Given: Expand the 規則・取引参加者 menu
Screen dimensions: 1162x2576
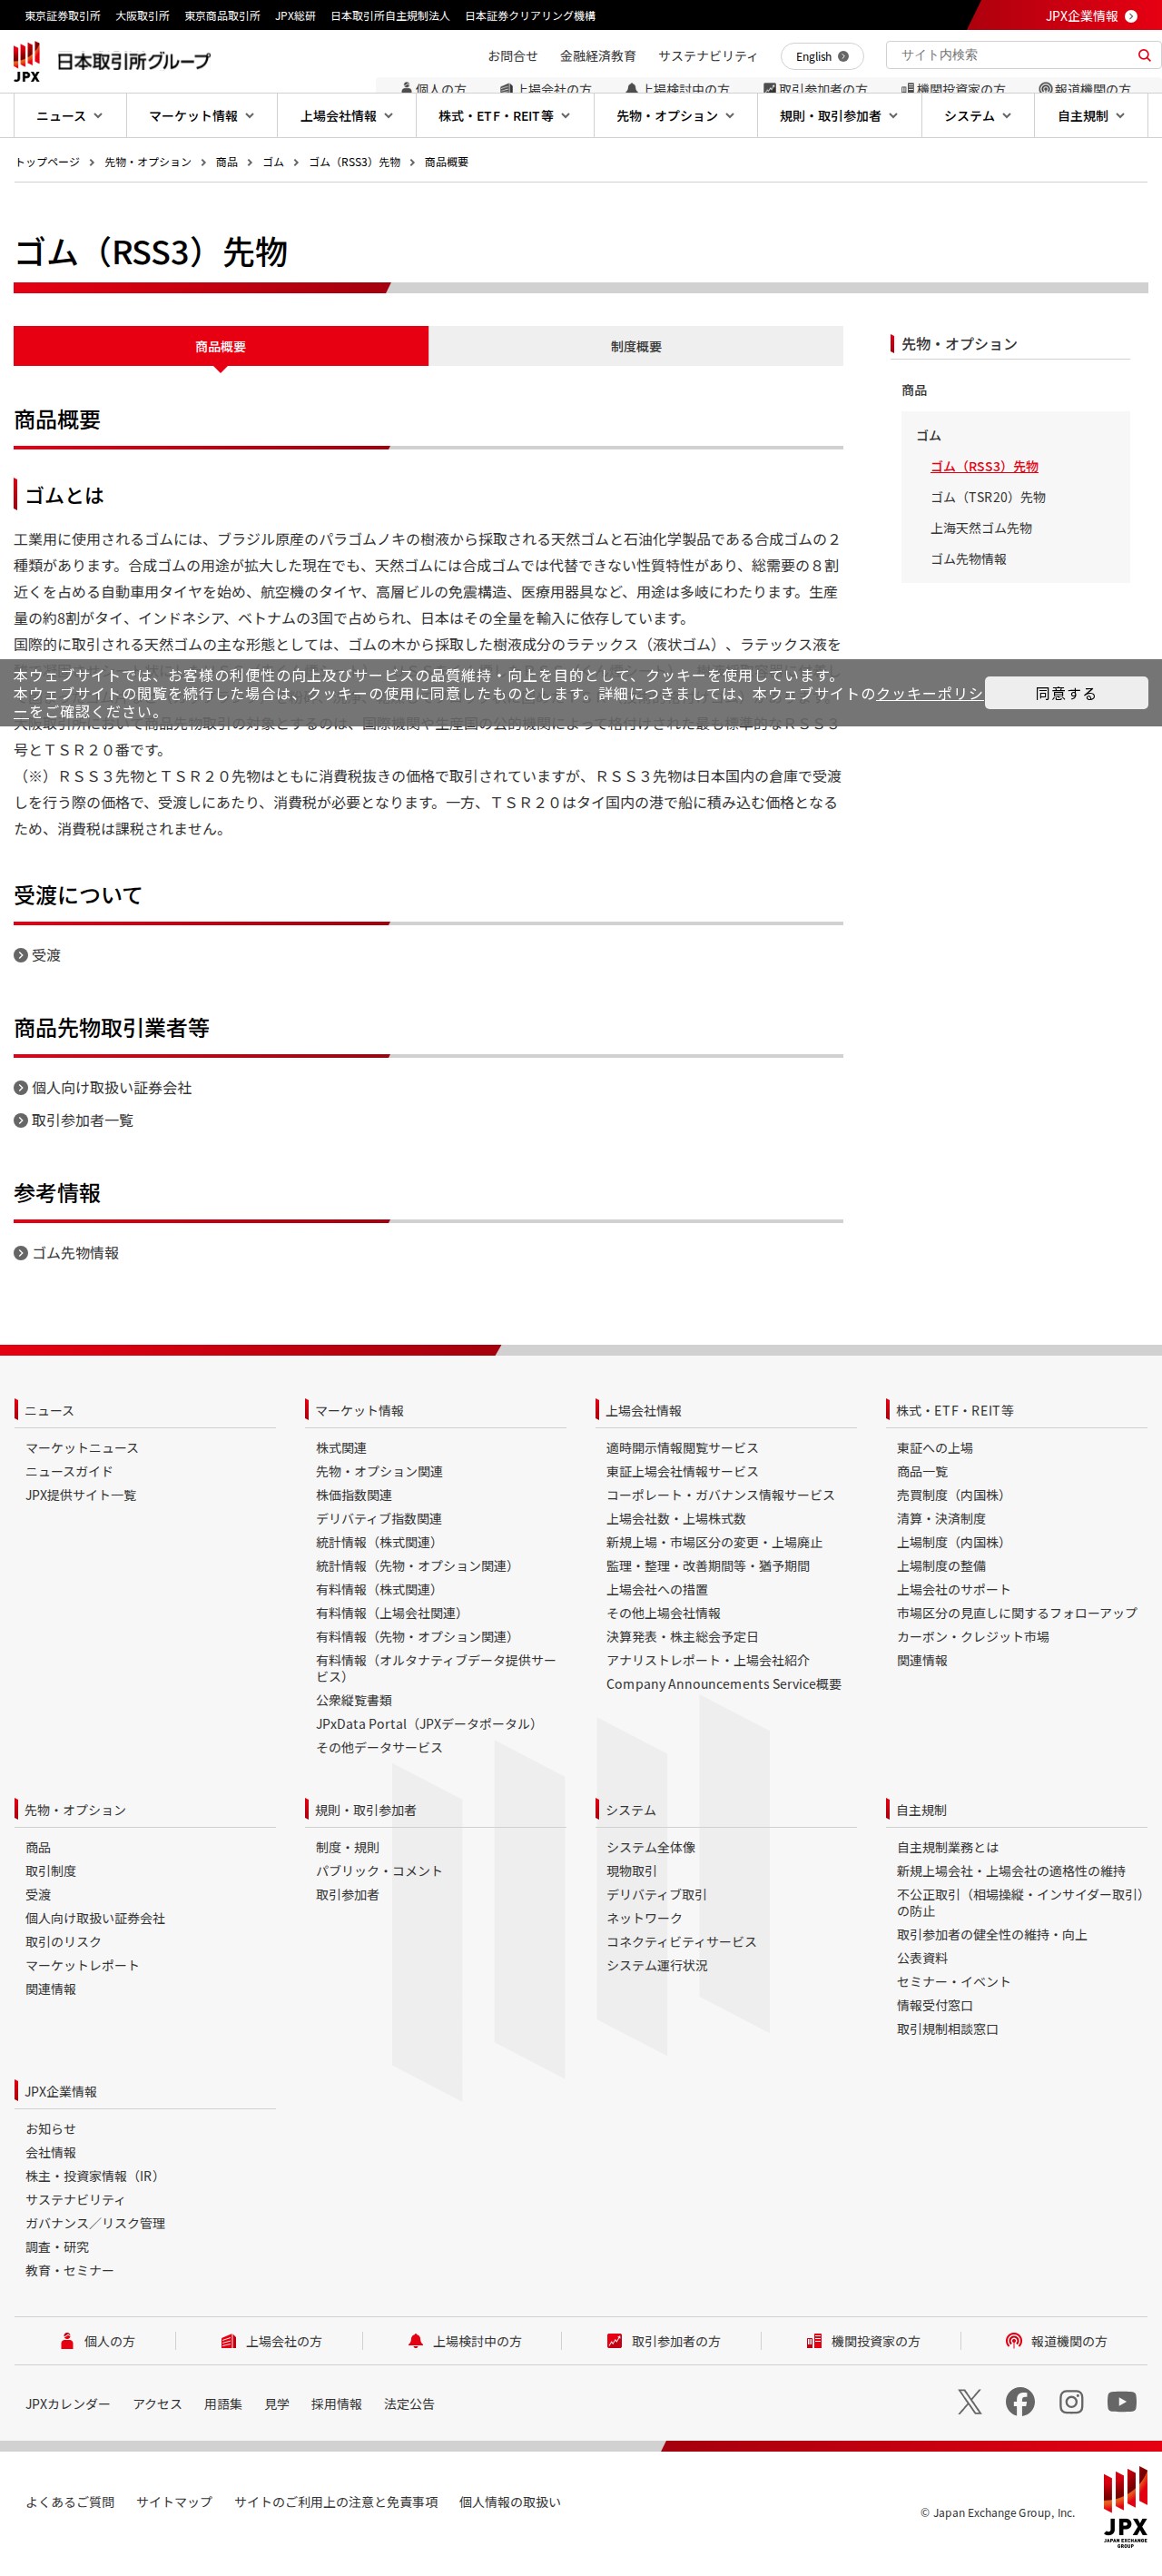Looking at the screenshot, I should pos(838,116).
